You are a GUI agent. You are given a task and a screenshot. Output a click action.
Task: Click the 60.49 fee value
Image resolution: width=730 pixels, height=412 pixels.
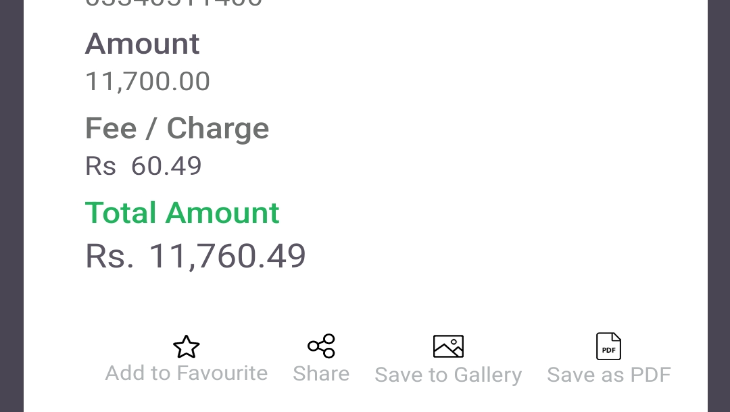(166, 166)
